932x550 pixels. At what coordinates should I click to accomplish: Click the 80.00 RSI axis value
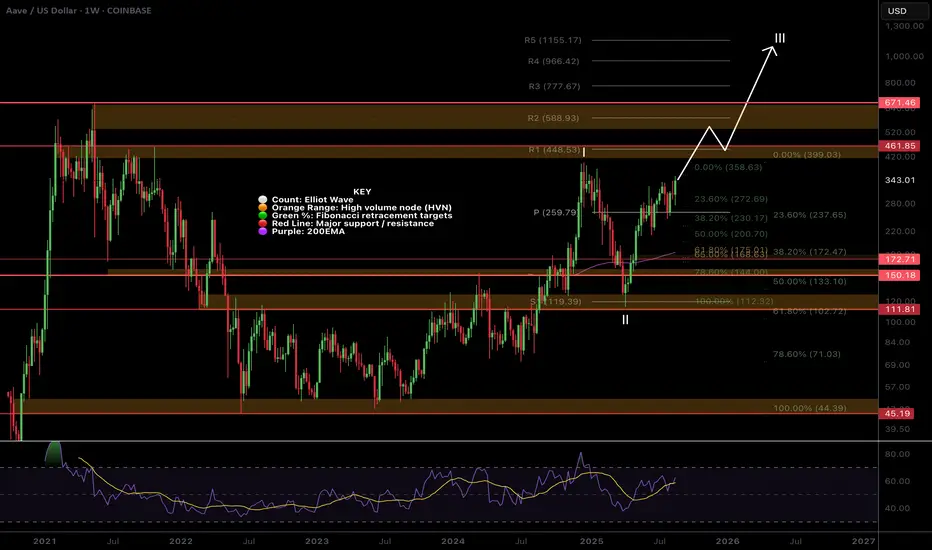point(898,454)
